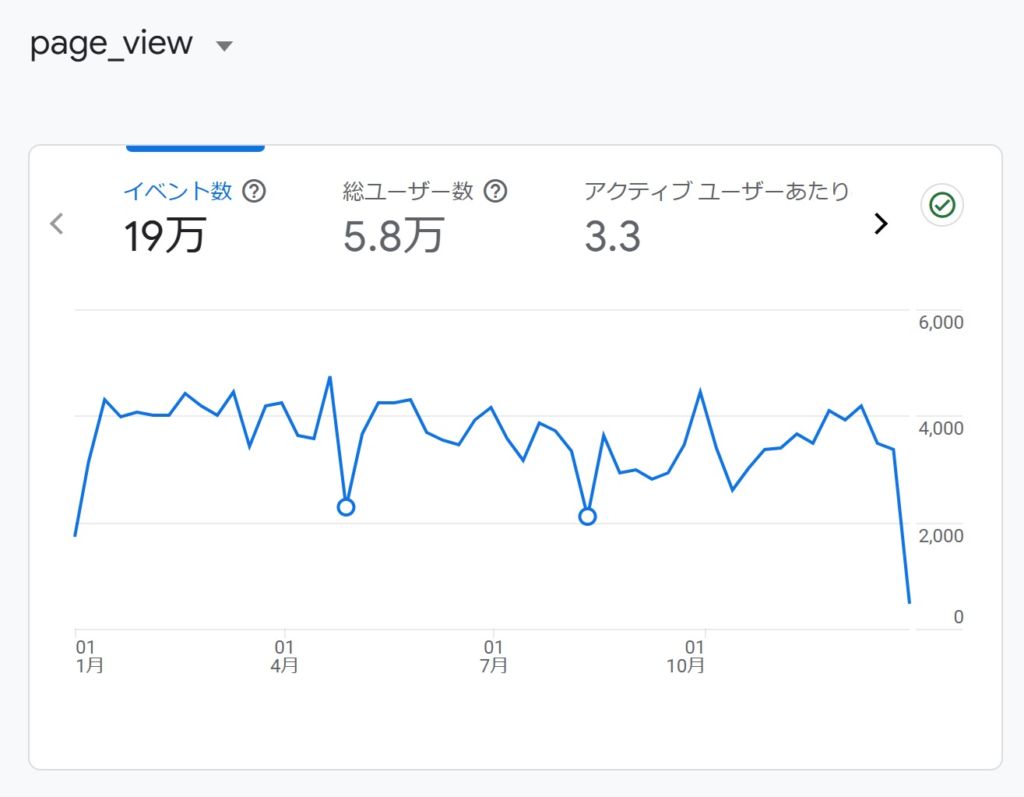Switch to アクティブ ユーザーあたり metric tab
The image size is (1024, 797).
(716, 191)
